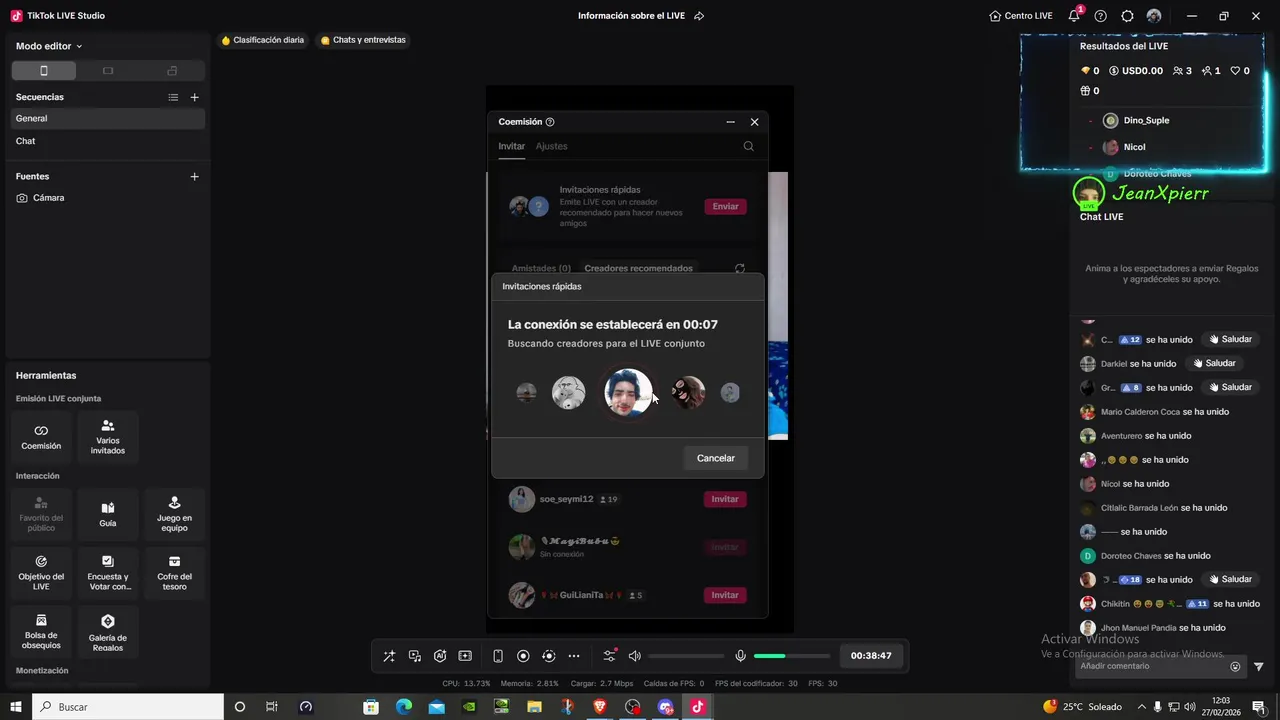Click the record button in bottom toolbar

[x=523, y=656]
